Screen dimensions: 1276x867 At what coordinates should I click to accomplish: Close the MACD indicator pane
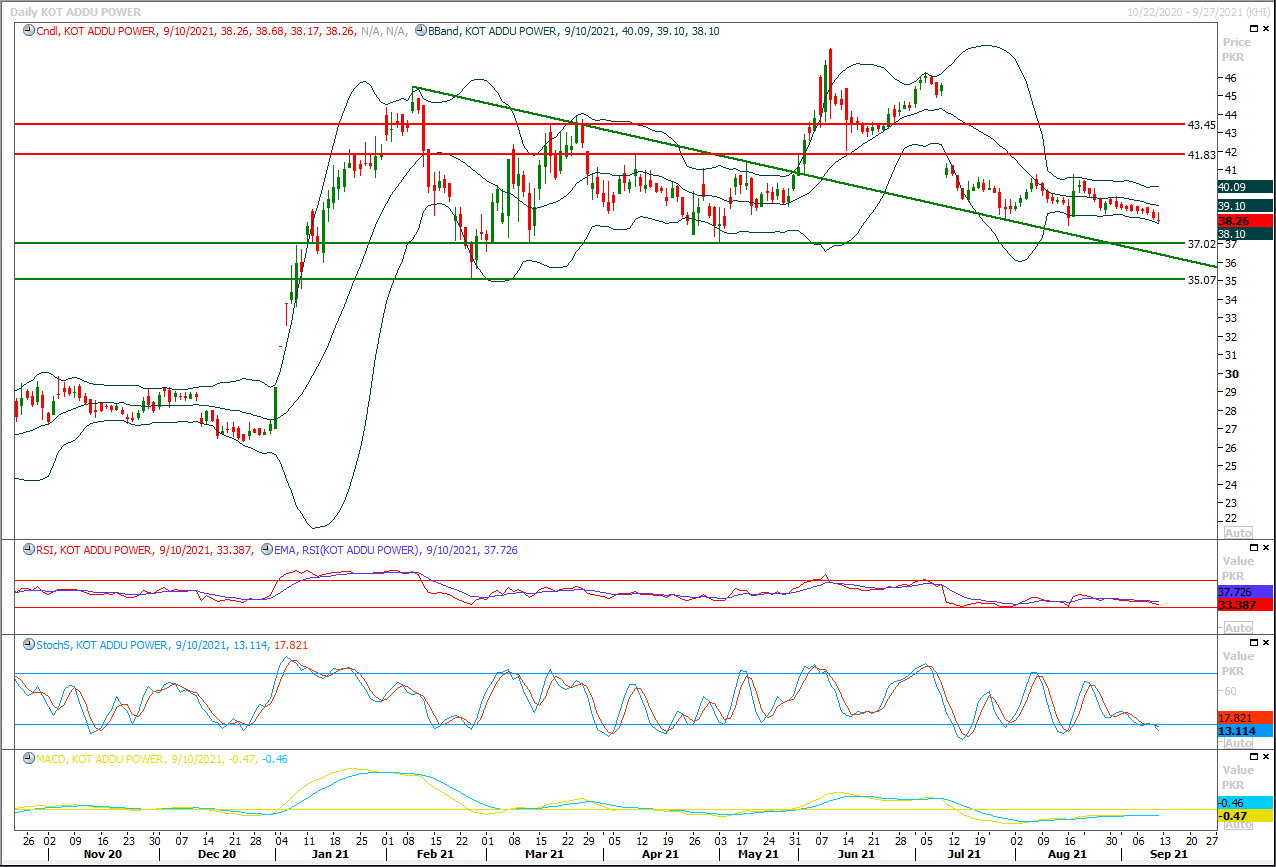click(x=1266, y=758)
